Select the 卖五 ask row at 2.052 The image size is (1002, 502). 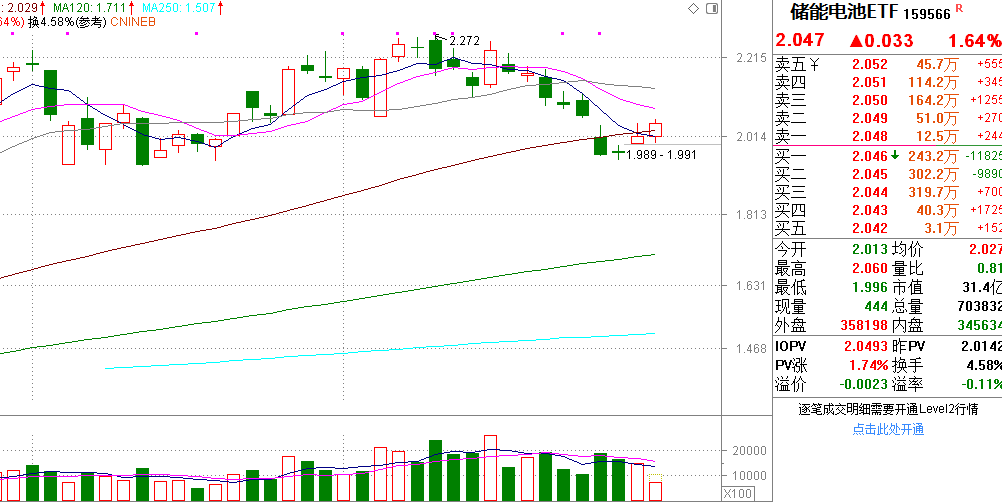(888, 64)
